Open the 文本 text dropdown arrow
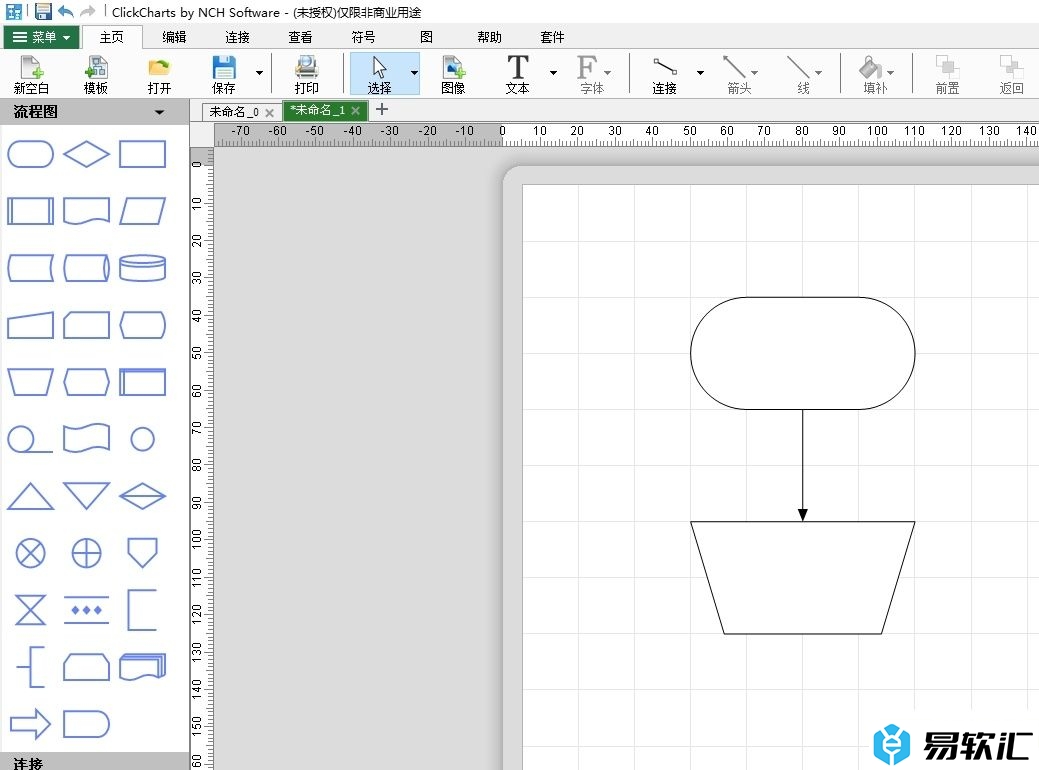1039x770 pixels. tap(553, 73)
